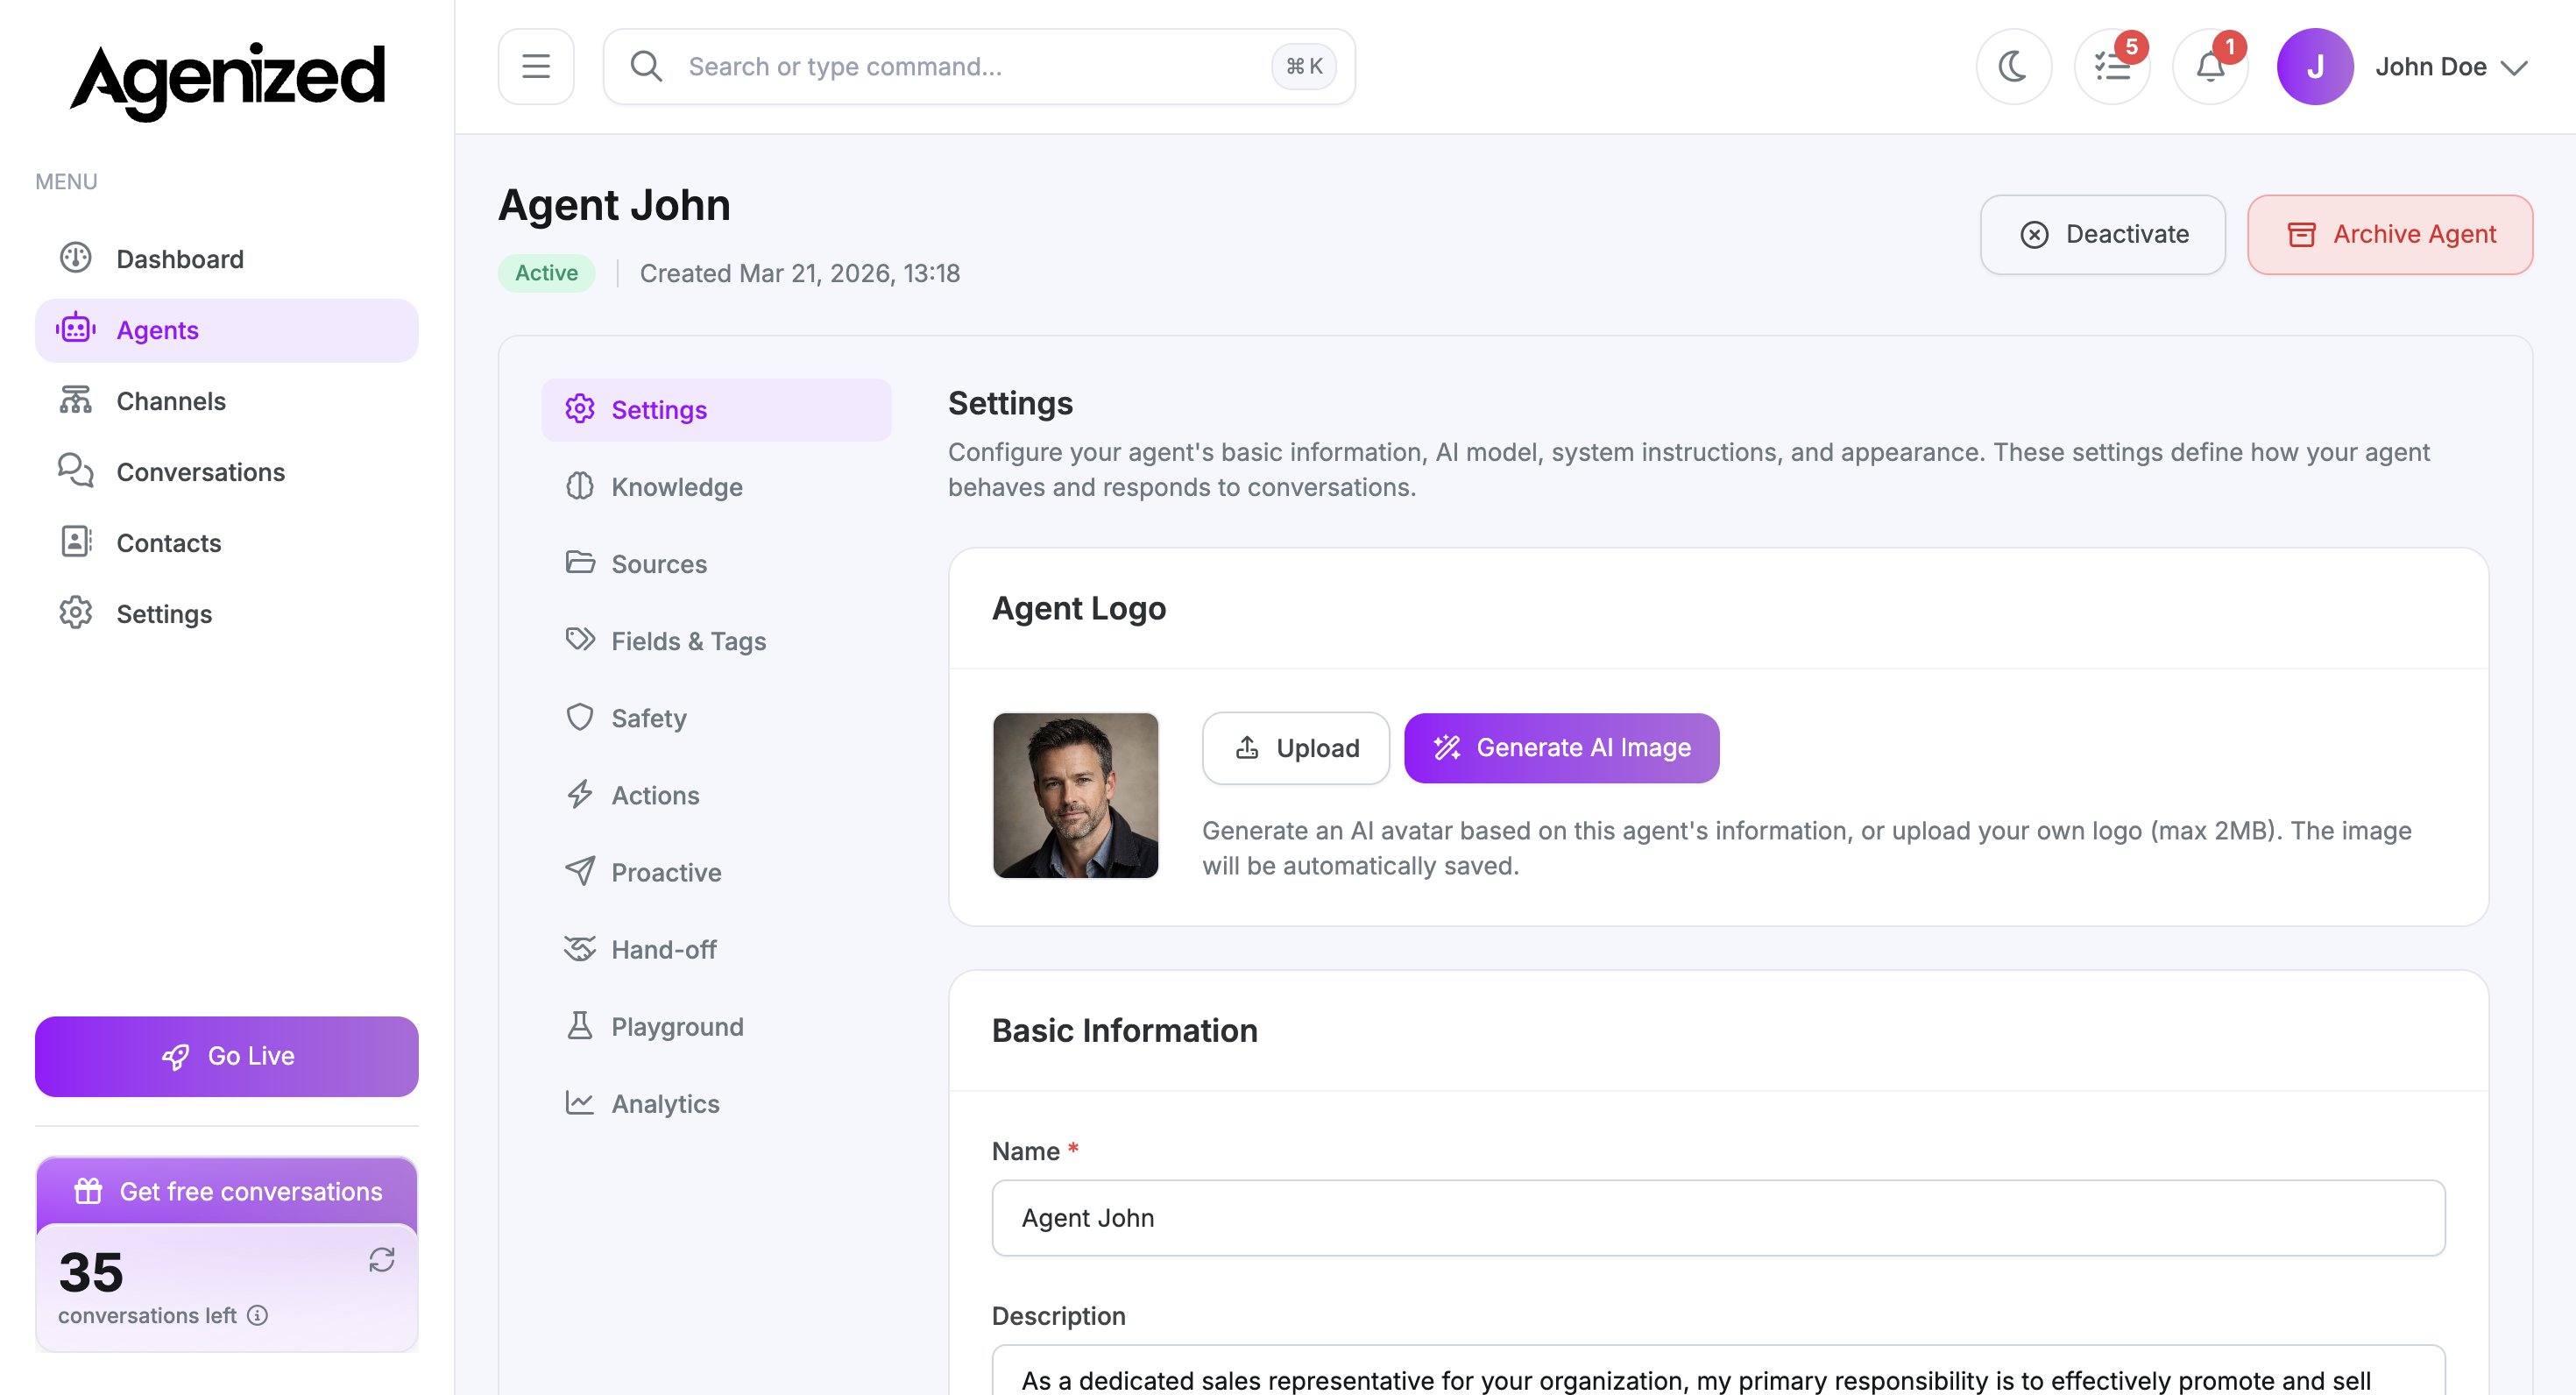2576x1395 pixels.
Task: Select Agents in sidebar menu
Action: 226,330
